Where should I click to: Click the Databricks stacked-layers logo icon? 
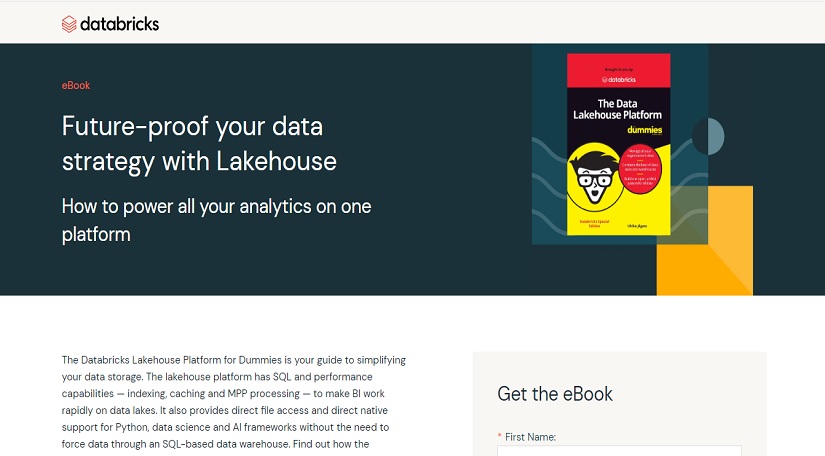coord(69,24)
